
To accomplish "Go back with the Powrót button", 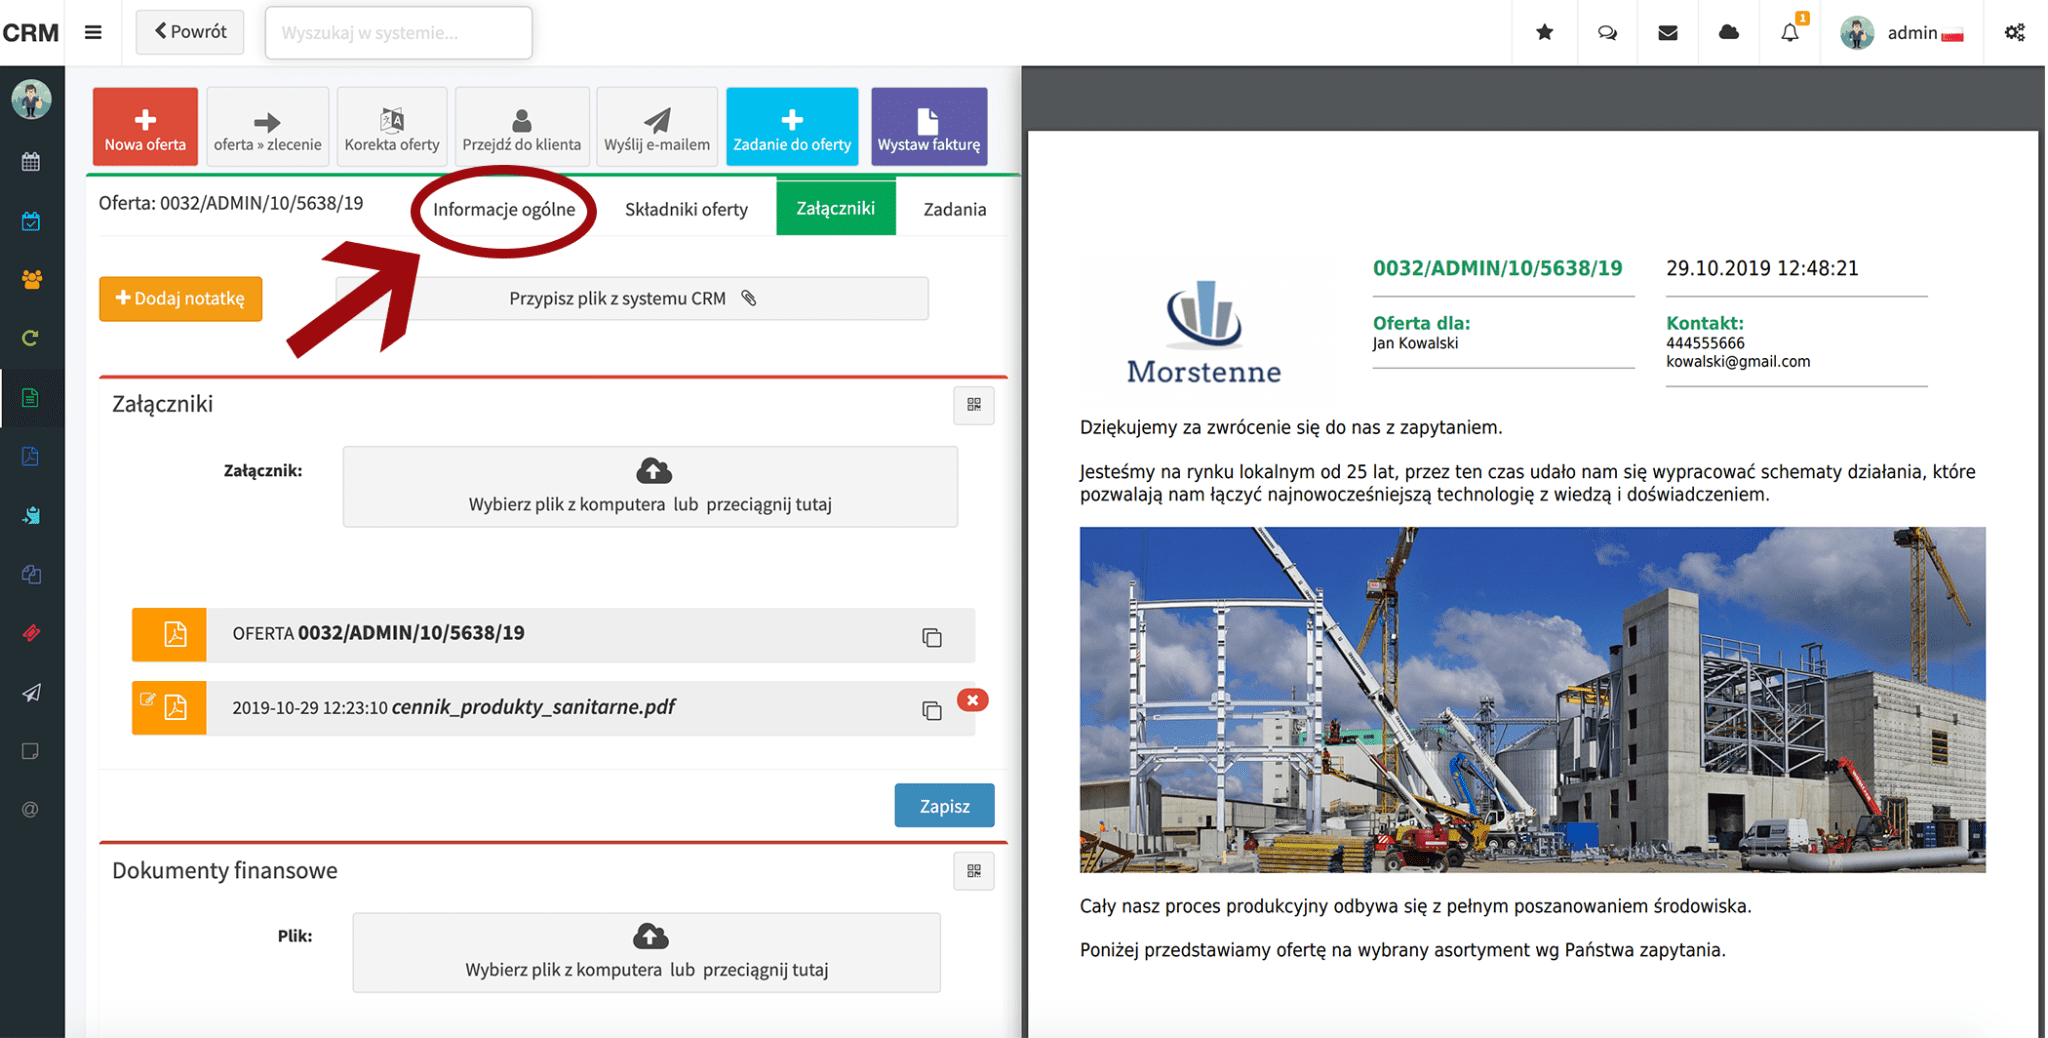I will tap(190, 32).
